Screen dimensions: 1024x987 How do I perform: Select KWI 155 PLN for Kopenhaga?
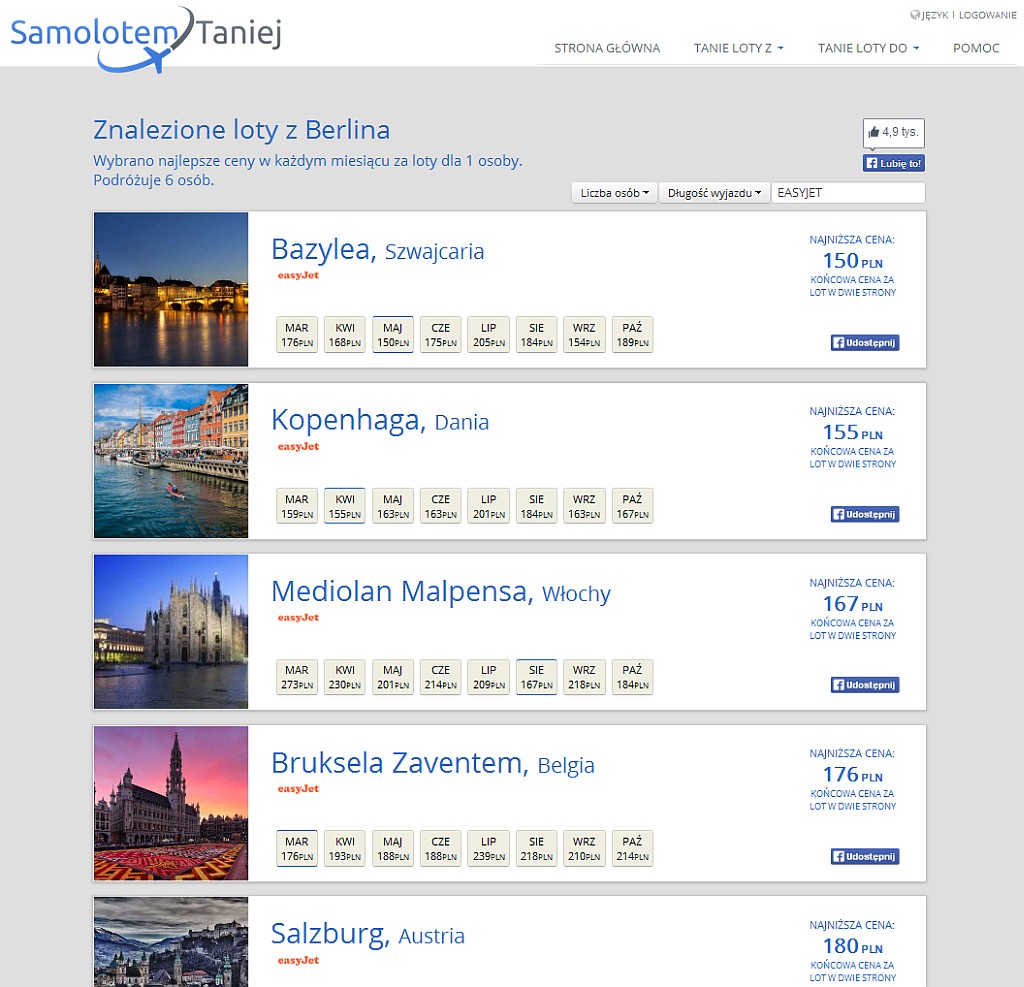coord(345,506)
